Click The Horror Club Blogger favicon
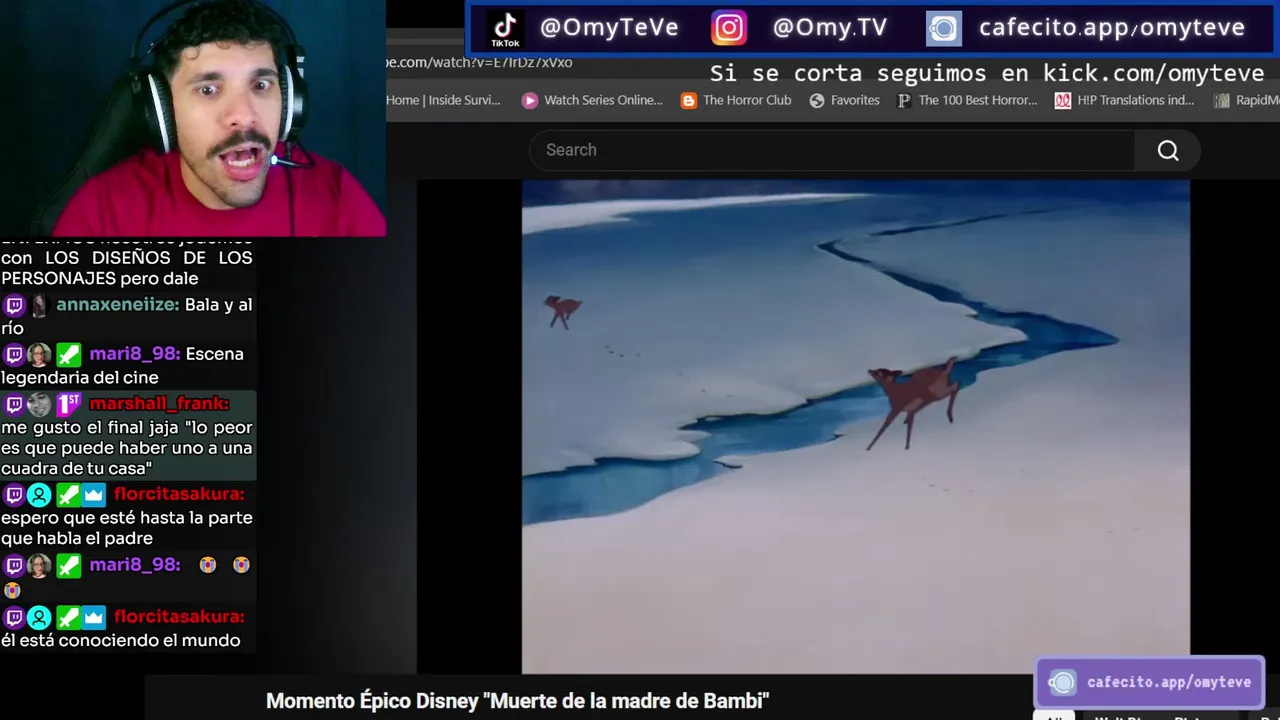The height and width of the screenshot is (720, 1280). [x=688, y=100]
